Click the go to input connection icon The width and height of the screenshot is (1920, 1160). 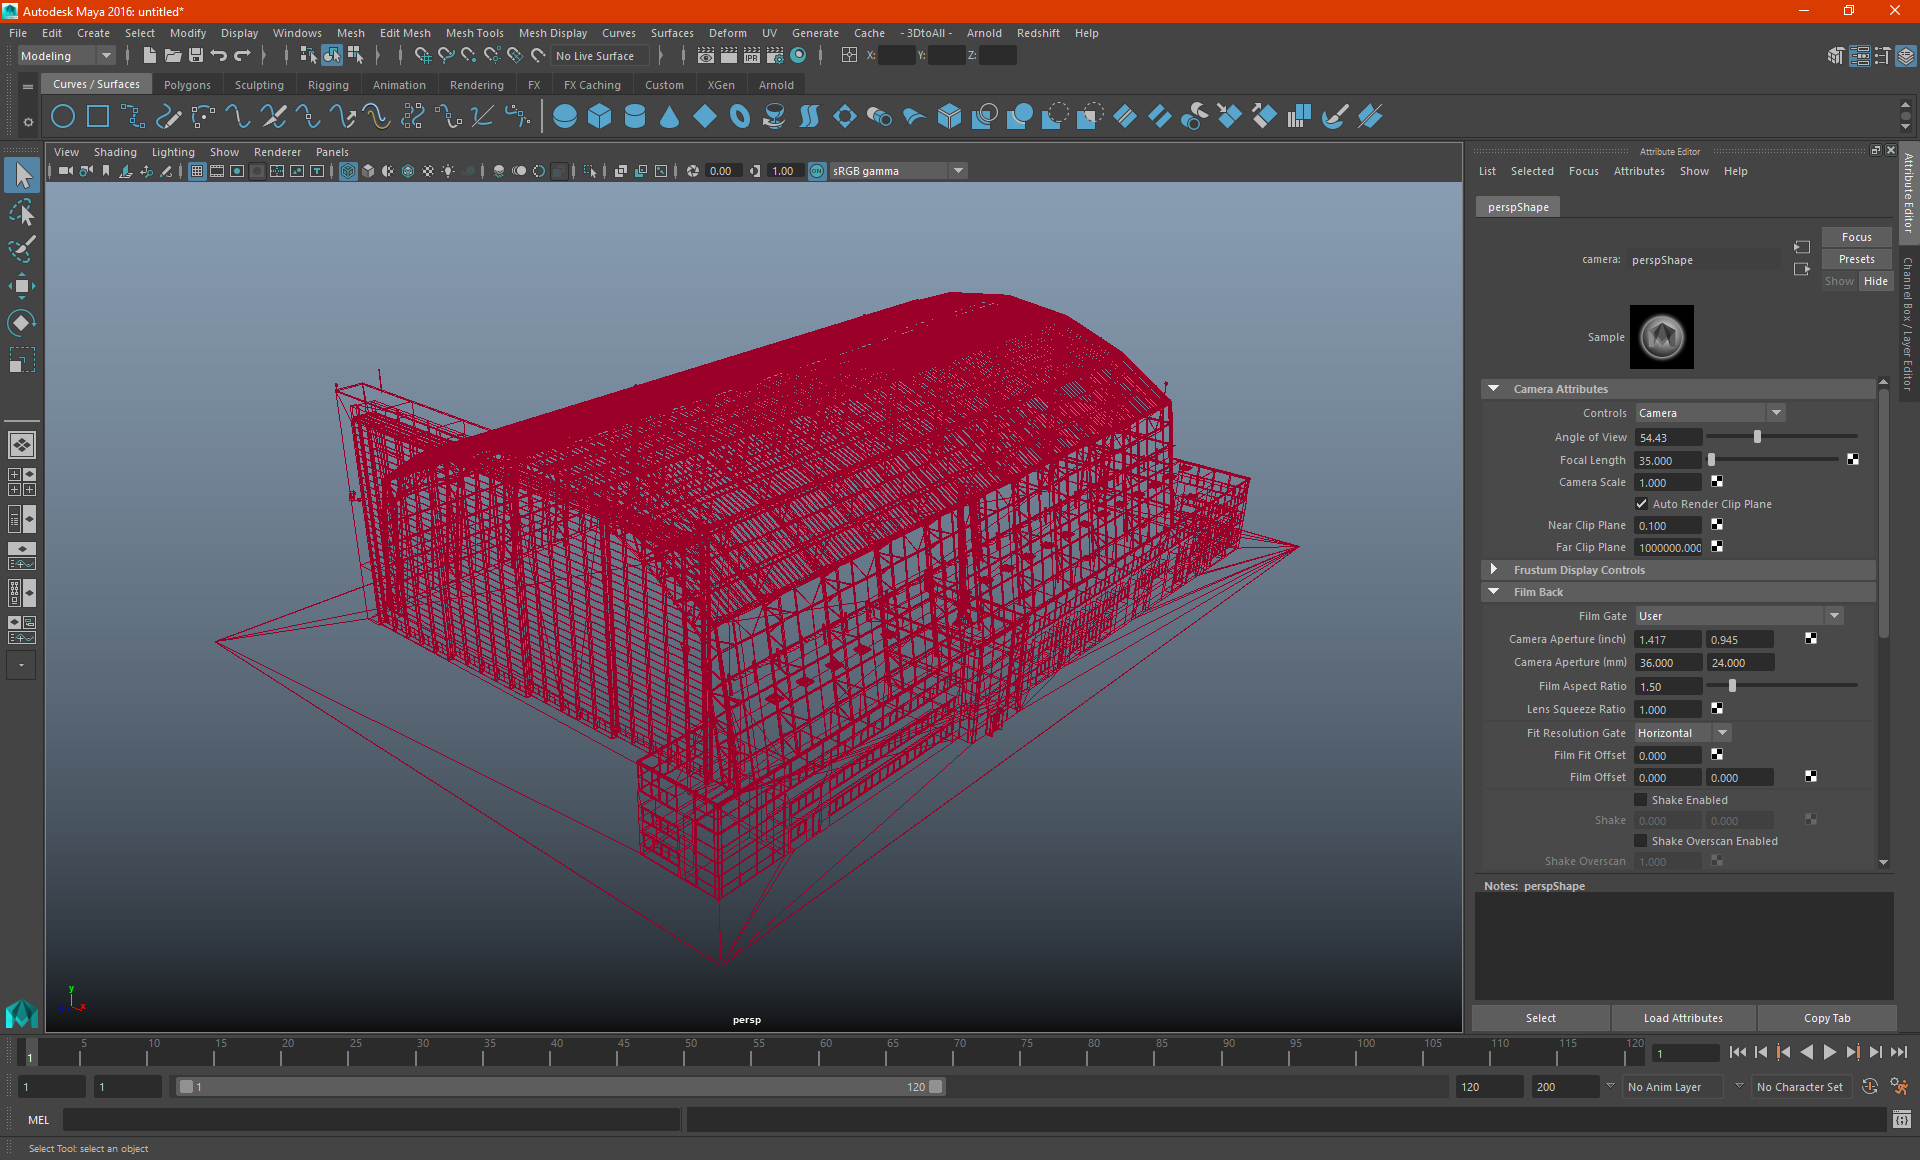point(1801,247)
